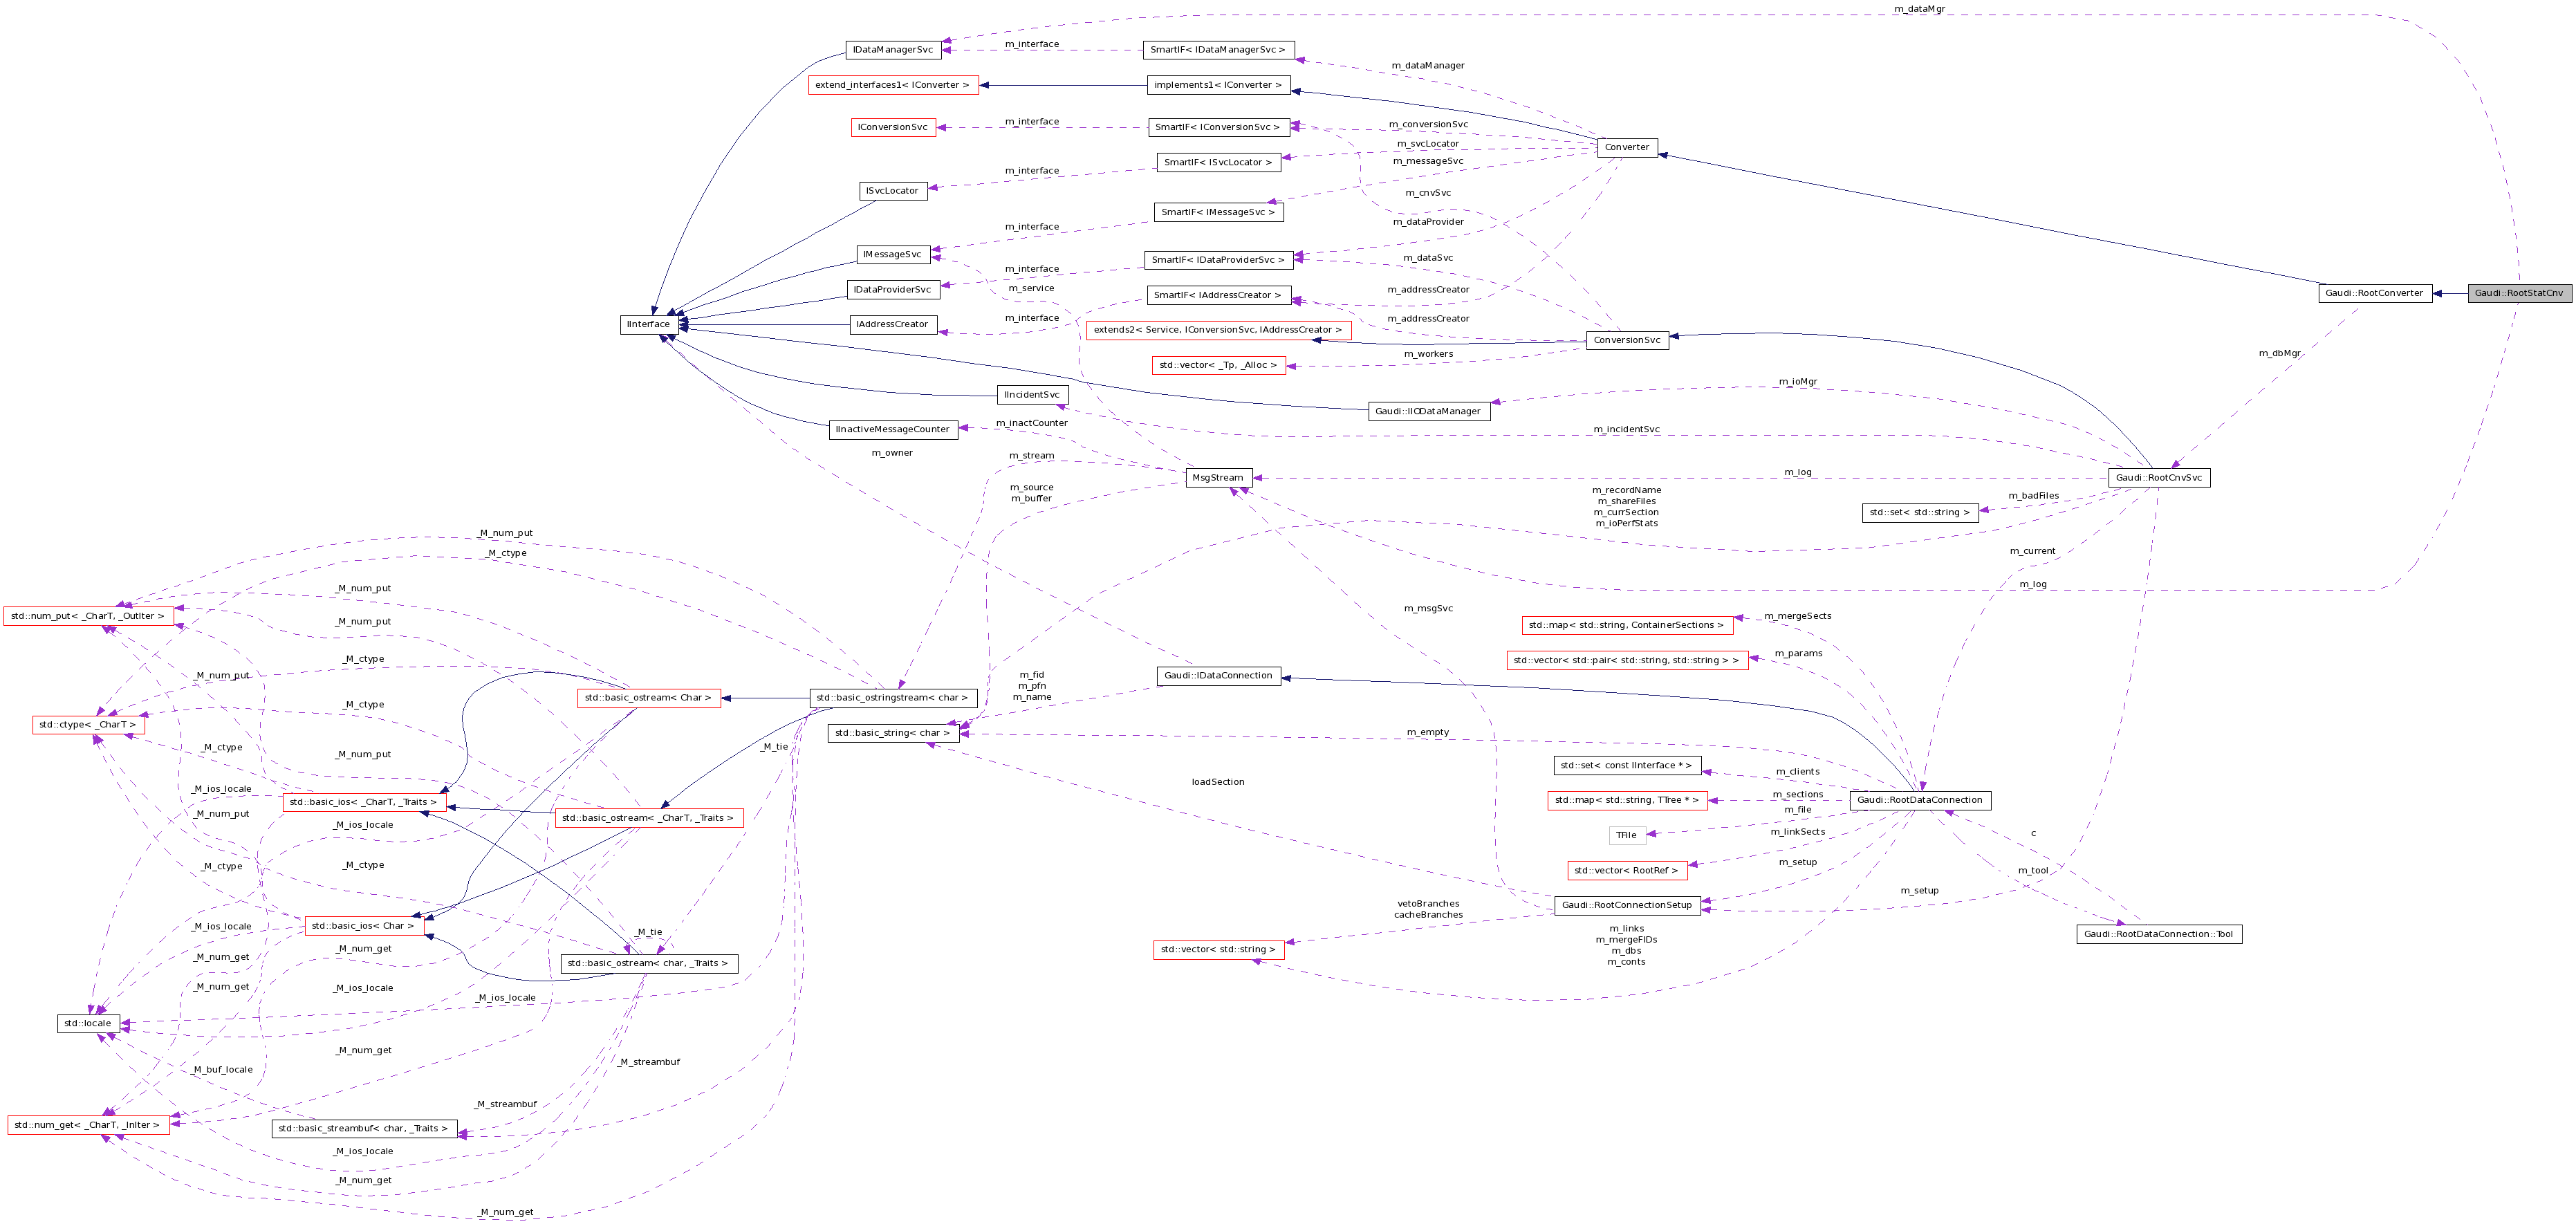
Task: Select the TFile node
Action: point(1627,835)
